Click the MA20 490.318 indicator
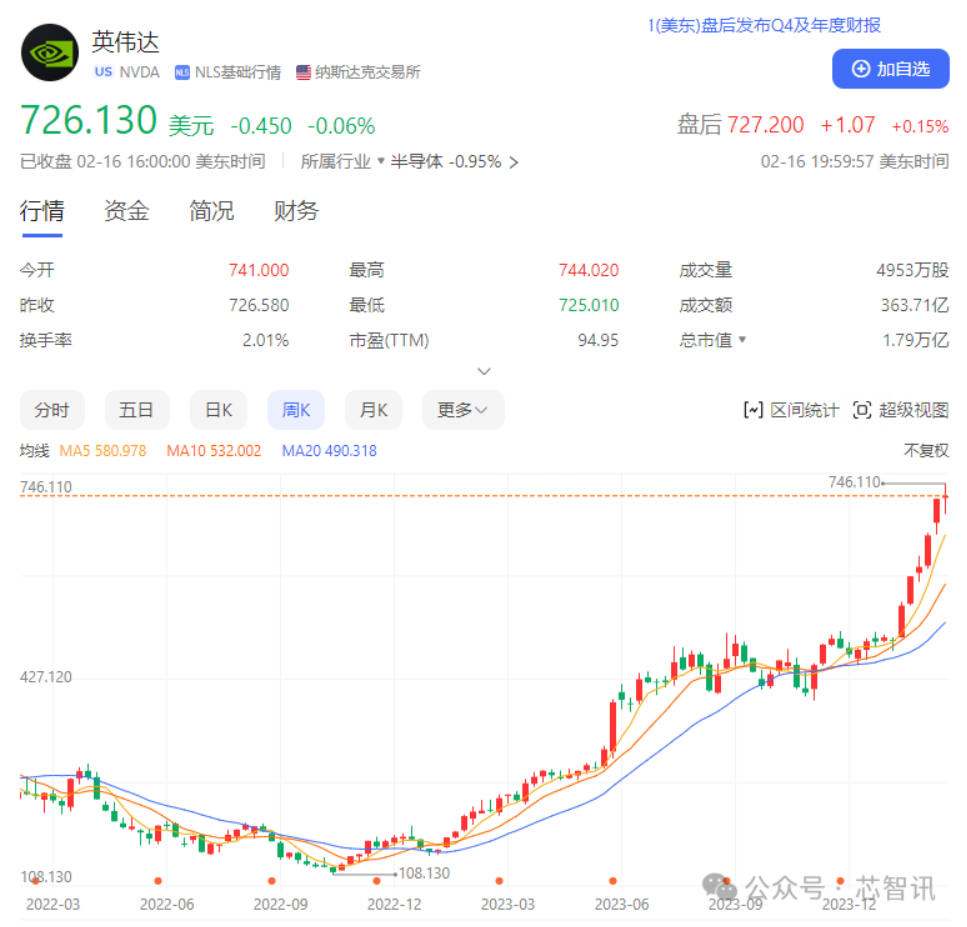This screenshot has width=967, height=927. click(x=329, y=450)
